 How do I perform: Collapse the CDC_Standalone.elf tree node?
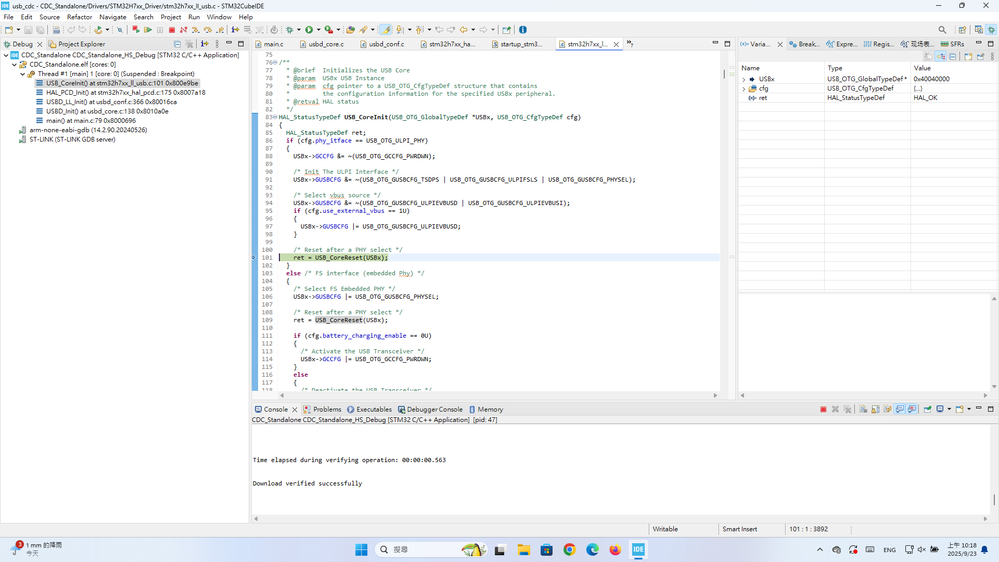click(x=15, y=65)
